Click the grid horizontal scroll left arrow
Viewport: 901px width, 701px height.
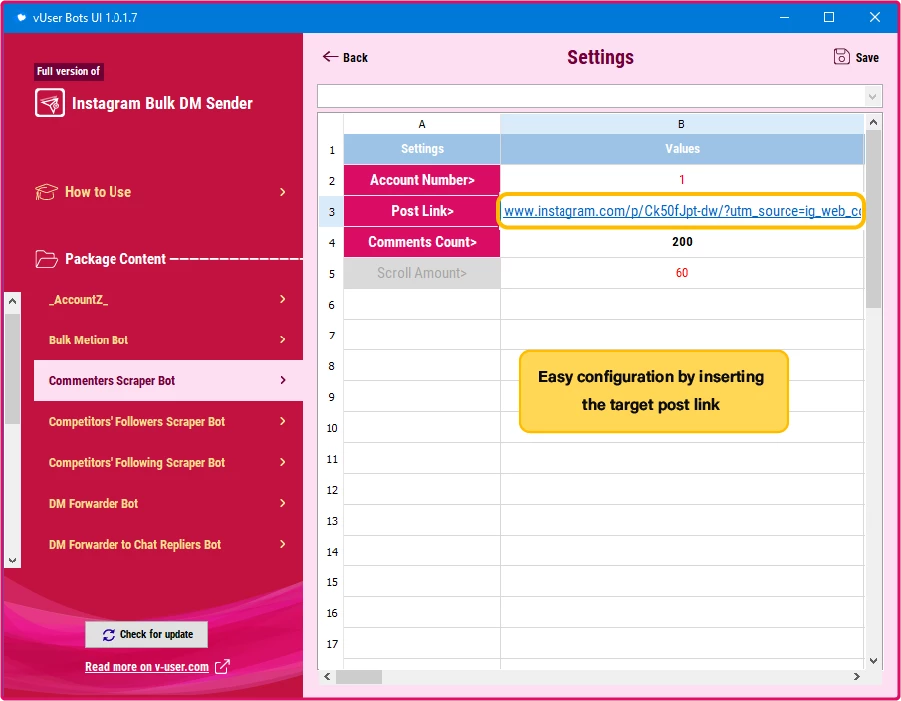327,677
